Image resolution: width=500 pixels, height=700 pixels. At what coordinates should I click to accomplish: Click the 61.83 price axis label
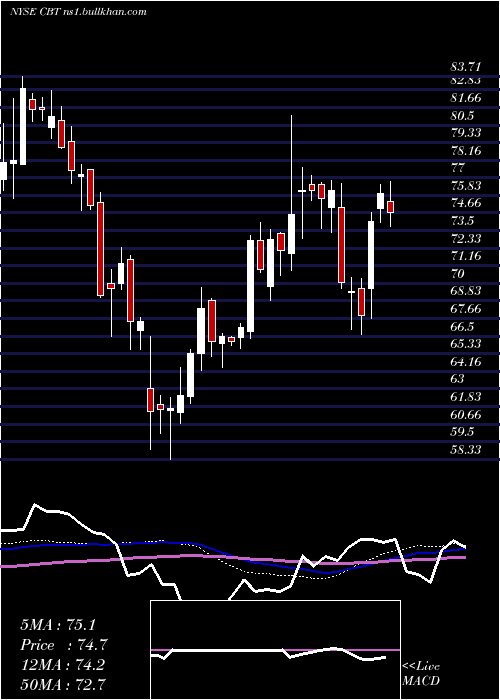click(466, 396)
